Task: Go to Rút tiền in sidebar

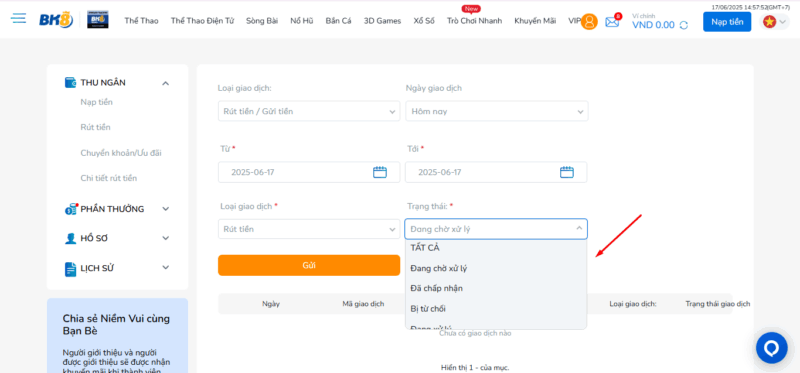Action: (95, 127)
